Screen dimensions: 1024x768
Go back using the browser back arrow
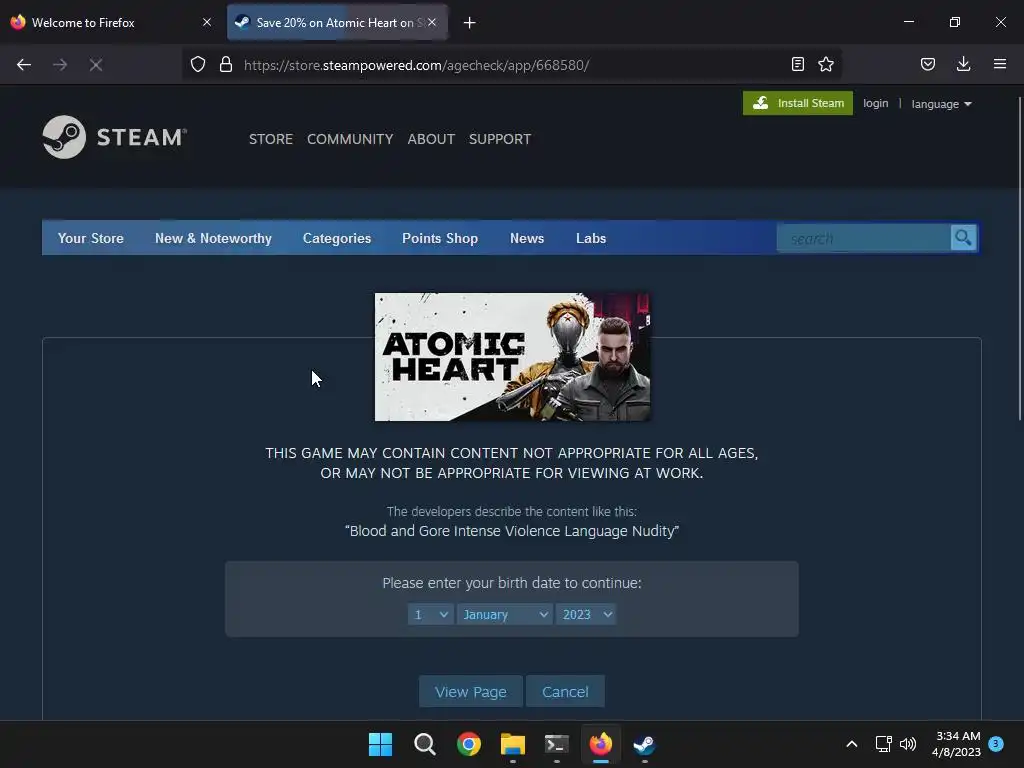[24, 65]
